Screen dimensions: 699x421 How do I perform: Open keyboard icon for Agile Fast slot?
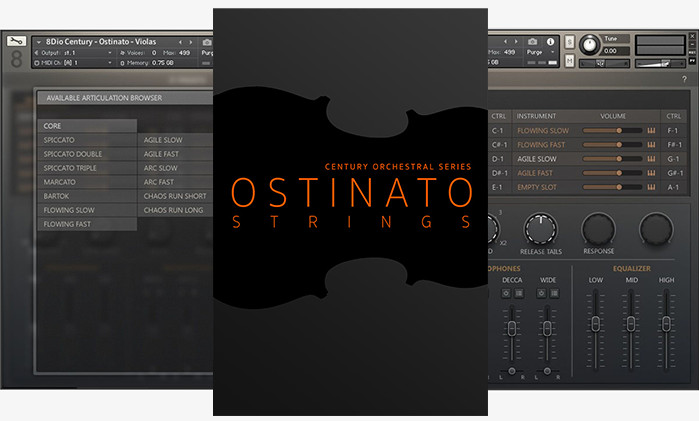651,173
